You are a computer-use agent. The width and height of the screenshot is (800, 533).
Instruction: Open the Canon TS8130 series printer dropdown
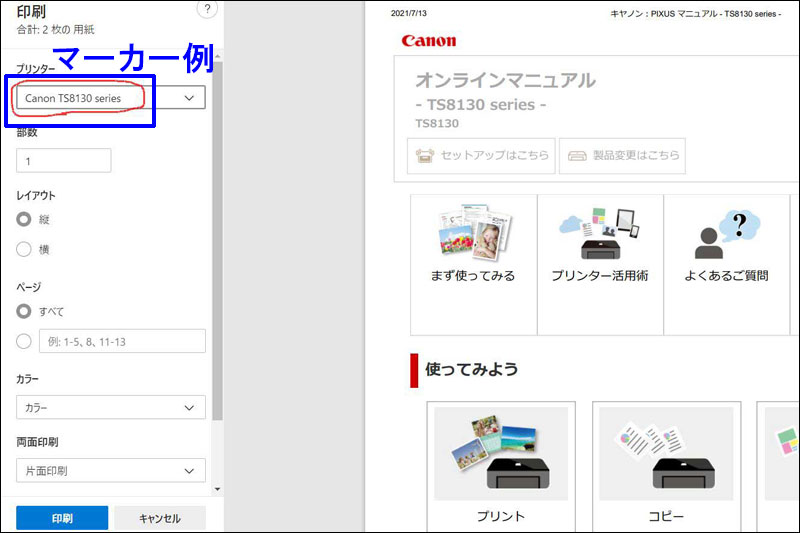(x=110, y=98)
